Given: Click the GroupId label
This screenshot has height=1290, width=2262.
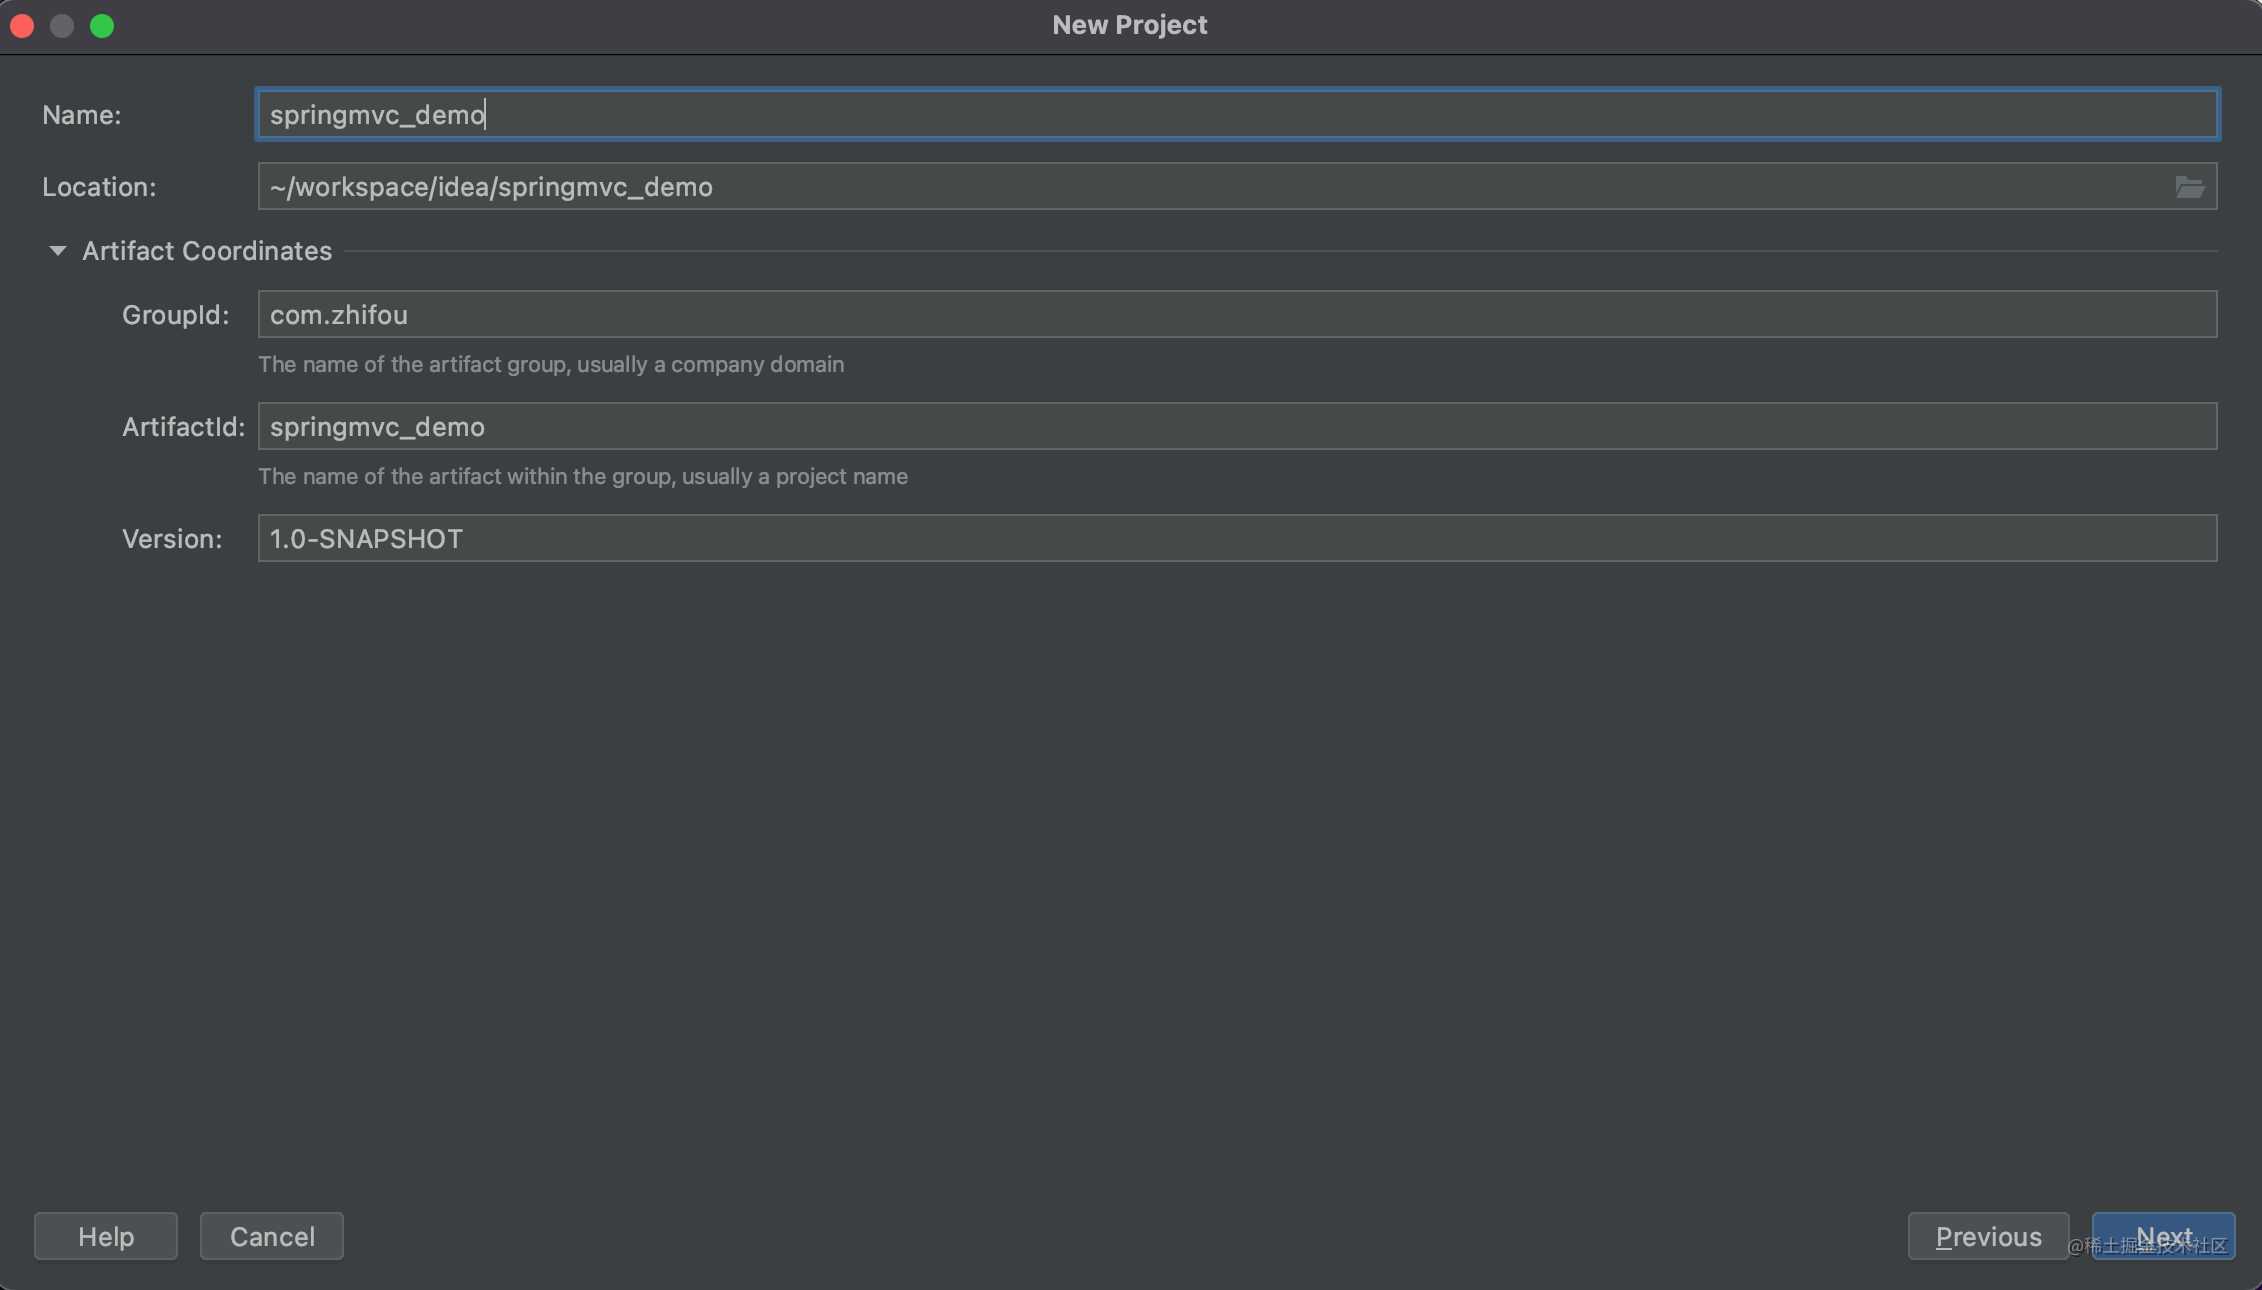Looking at the screenshot, I should (175, 315).
